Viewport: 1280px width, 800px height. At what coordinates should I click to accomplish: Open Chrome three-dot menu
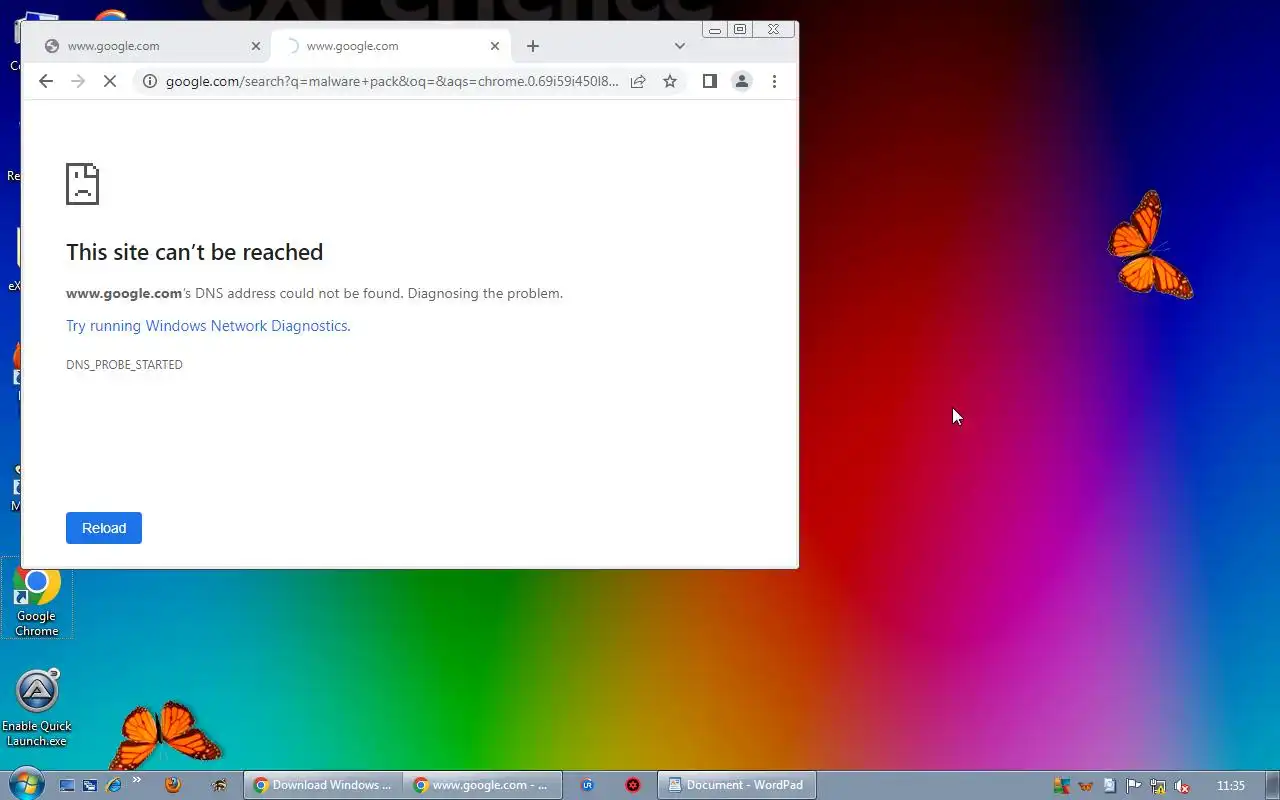(x=774, y=81)
